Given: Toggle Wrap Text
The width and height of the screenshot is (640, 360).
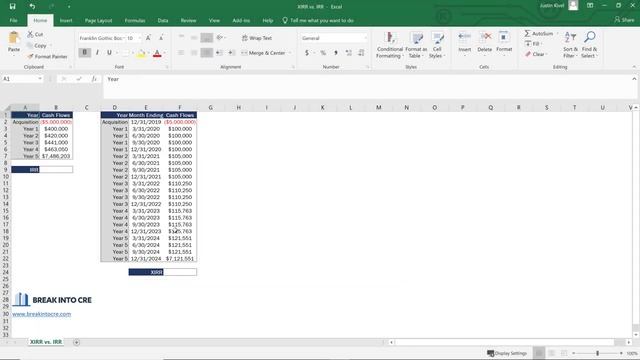Looking at the screenshot, I should [257, 38].
